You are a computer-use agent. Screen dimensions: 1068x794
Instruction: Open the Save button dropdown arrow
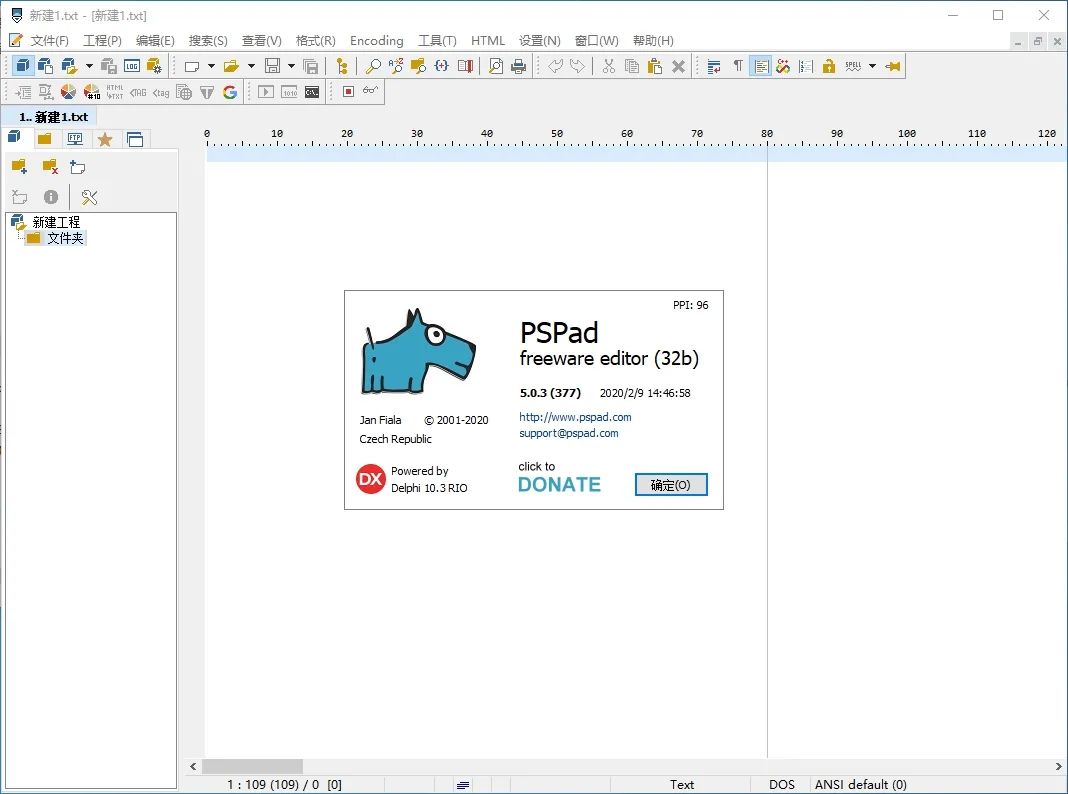[290, 66]
